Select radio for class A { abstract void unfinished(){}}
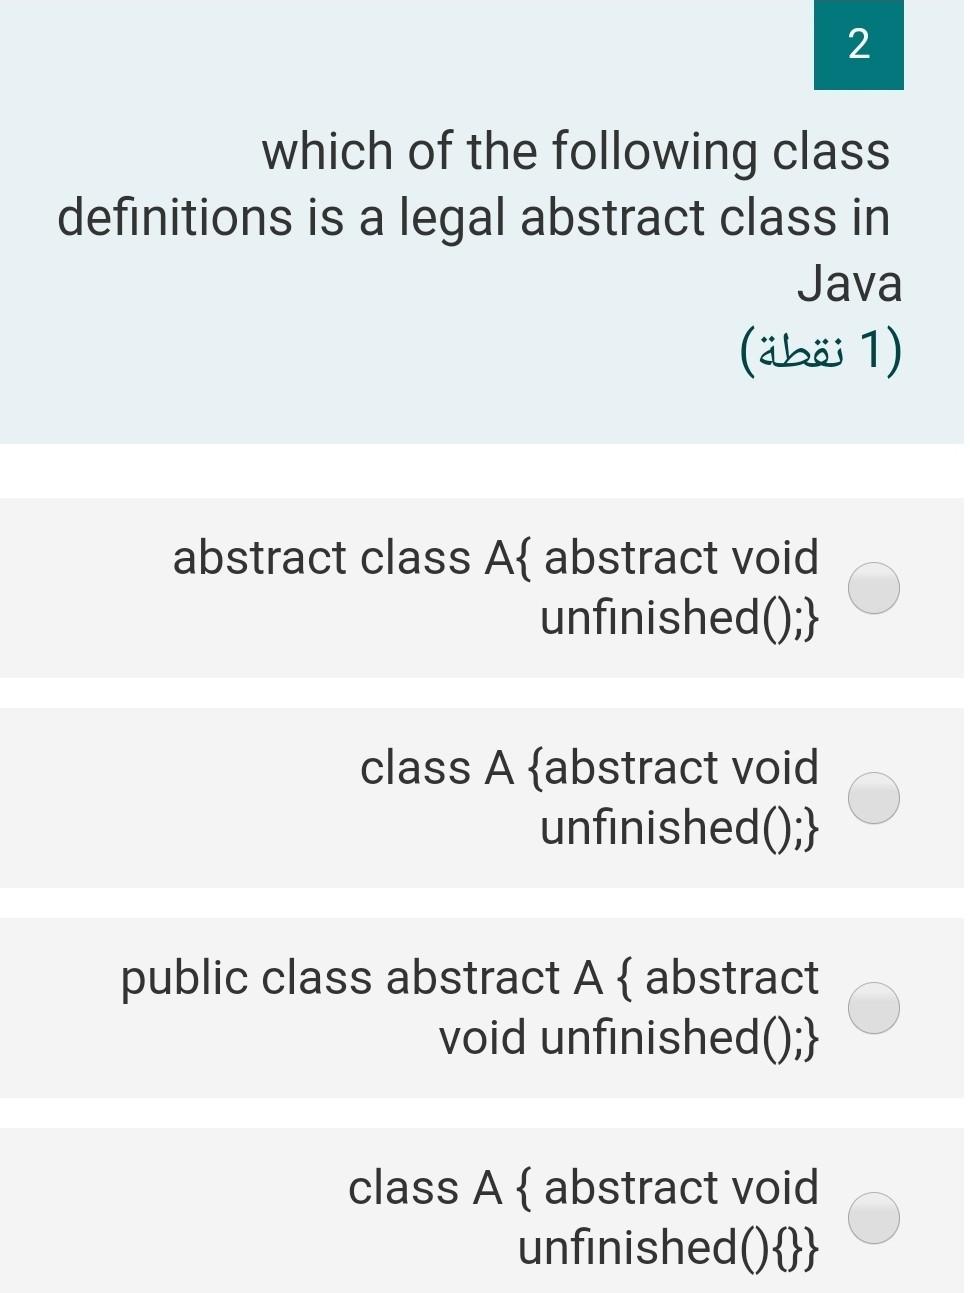Viewport: 970px width, 1293px height. pos(874,1216)
